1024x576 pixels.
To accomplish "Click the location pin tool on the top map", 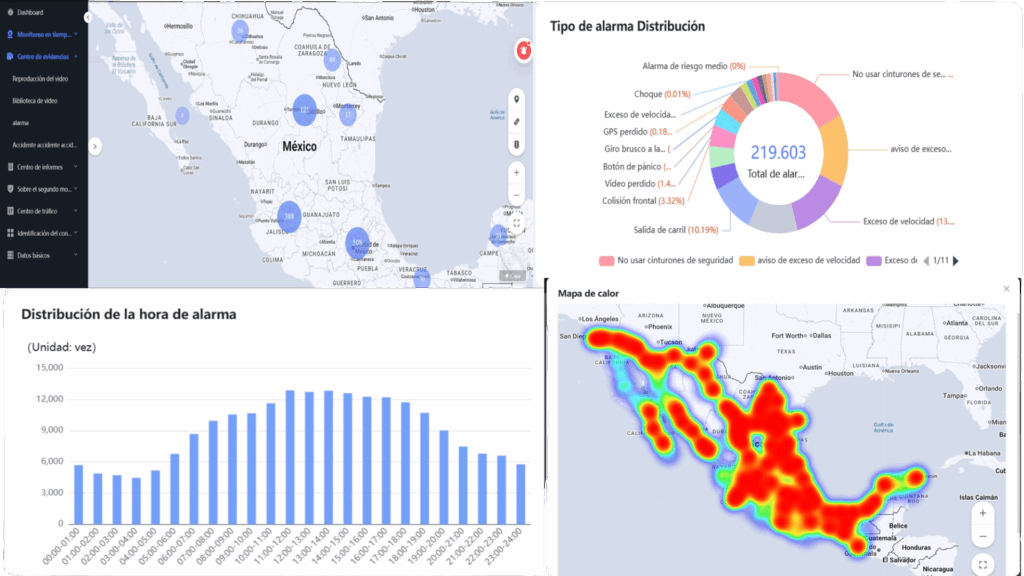I will pyautogui.click(x=517, y=99).
